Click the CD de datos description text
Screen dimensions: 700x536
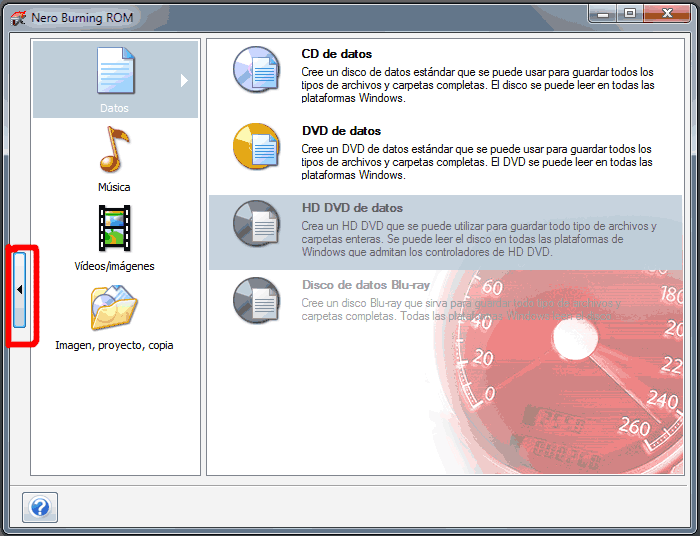pos(478,85)
